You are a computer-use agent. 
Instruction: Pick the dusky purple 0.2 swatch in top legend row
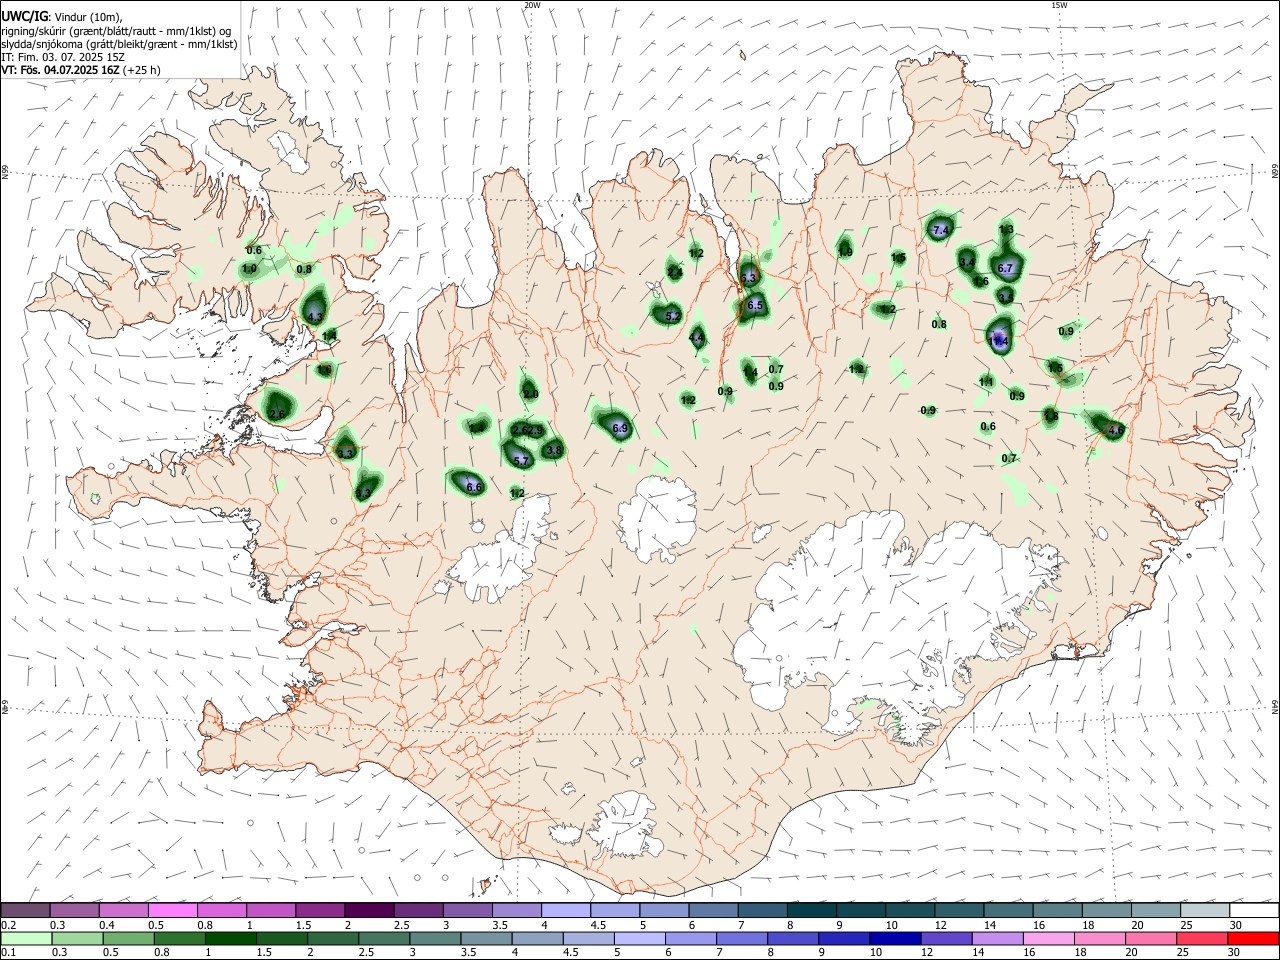click(x=25, y=910)
